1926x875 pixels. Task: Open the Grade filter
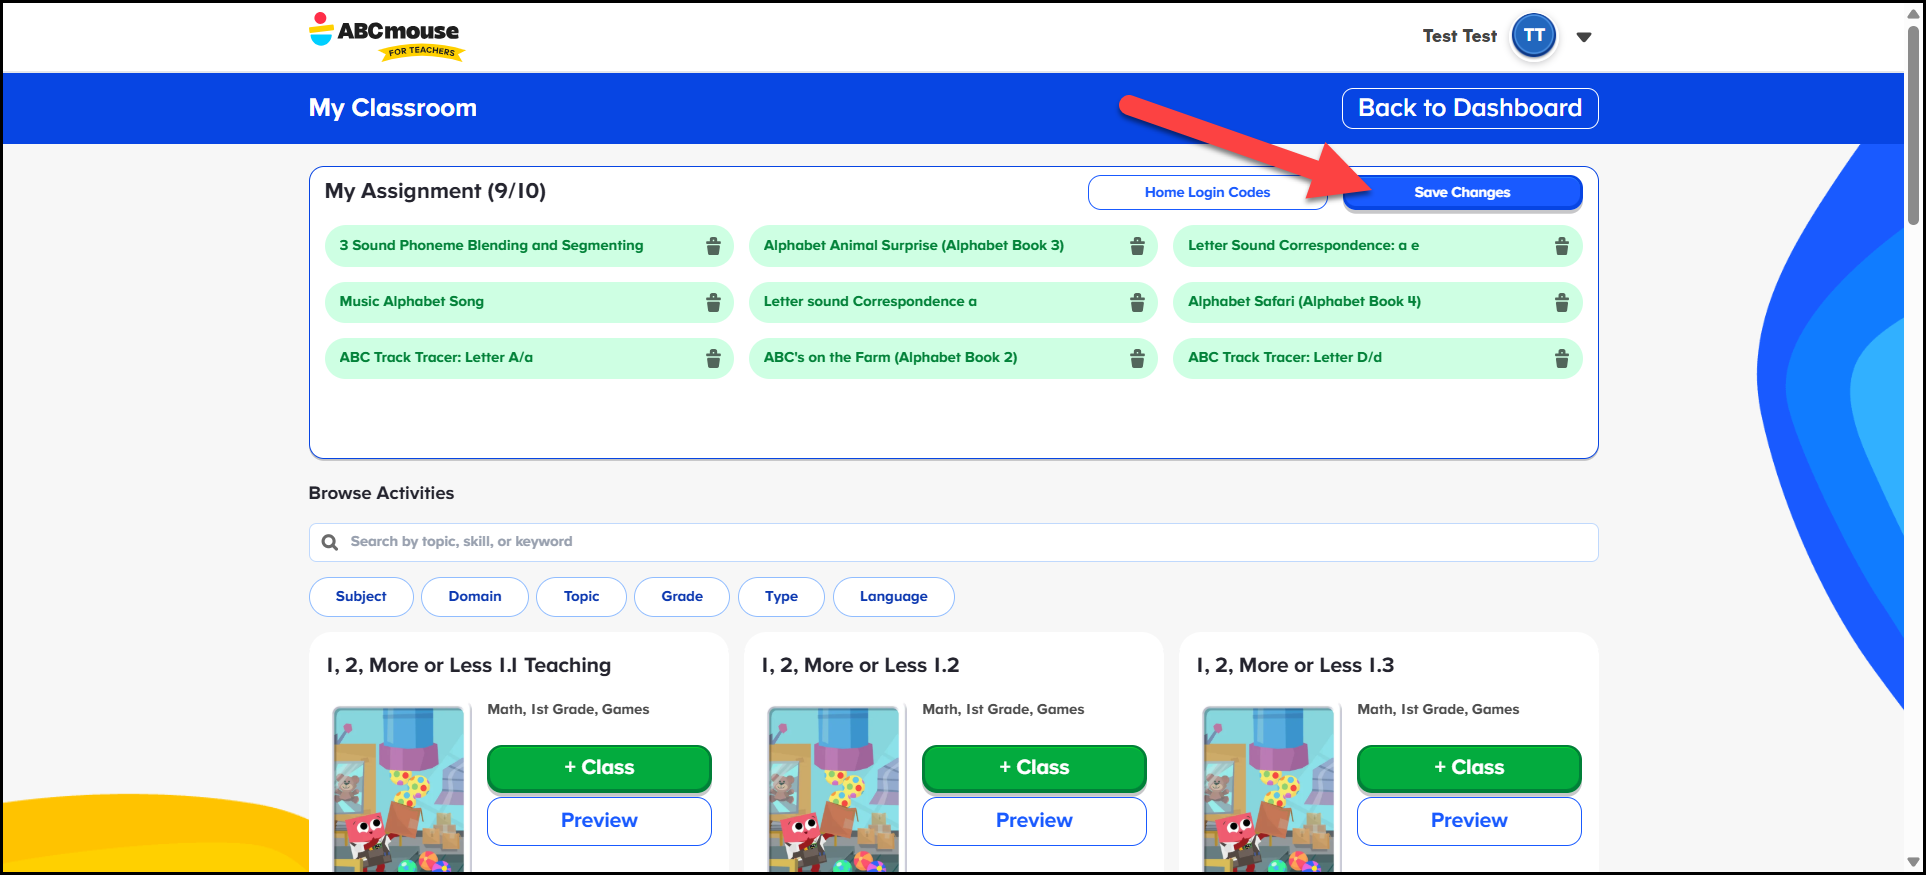click(682, 597)
